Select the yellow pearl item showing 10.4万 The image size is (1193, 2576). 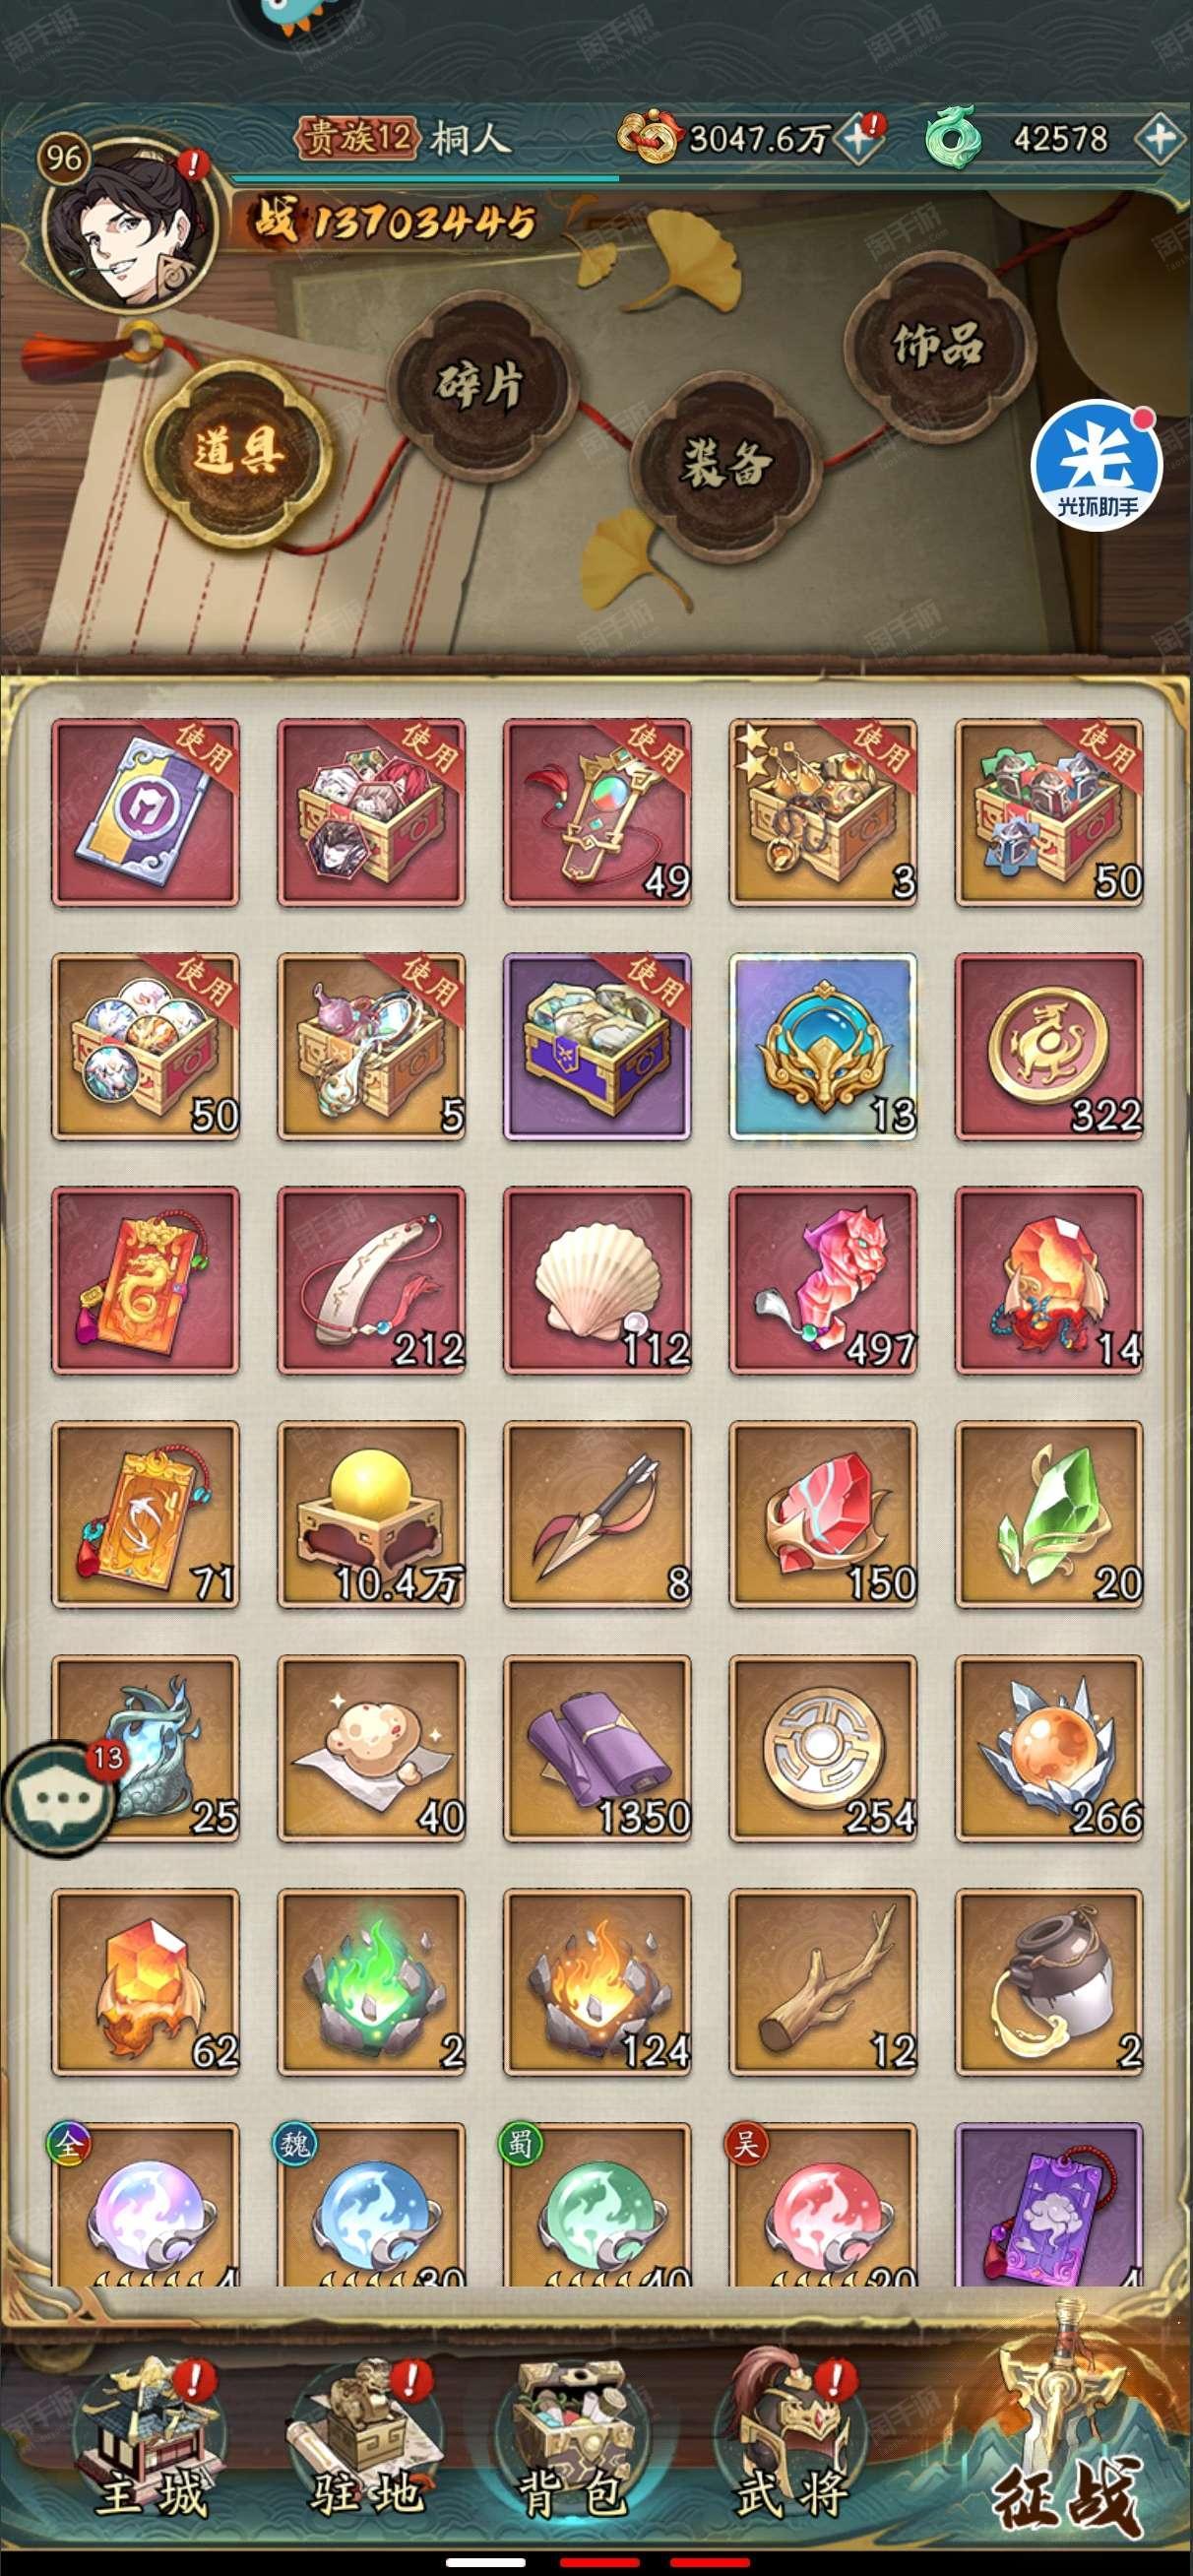click(371, 1515)
